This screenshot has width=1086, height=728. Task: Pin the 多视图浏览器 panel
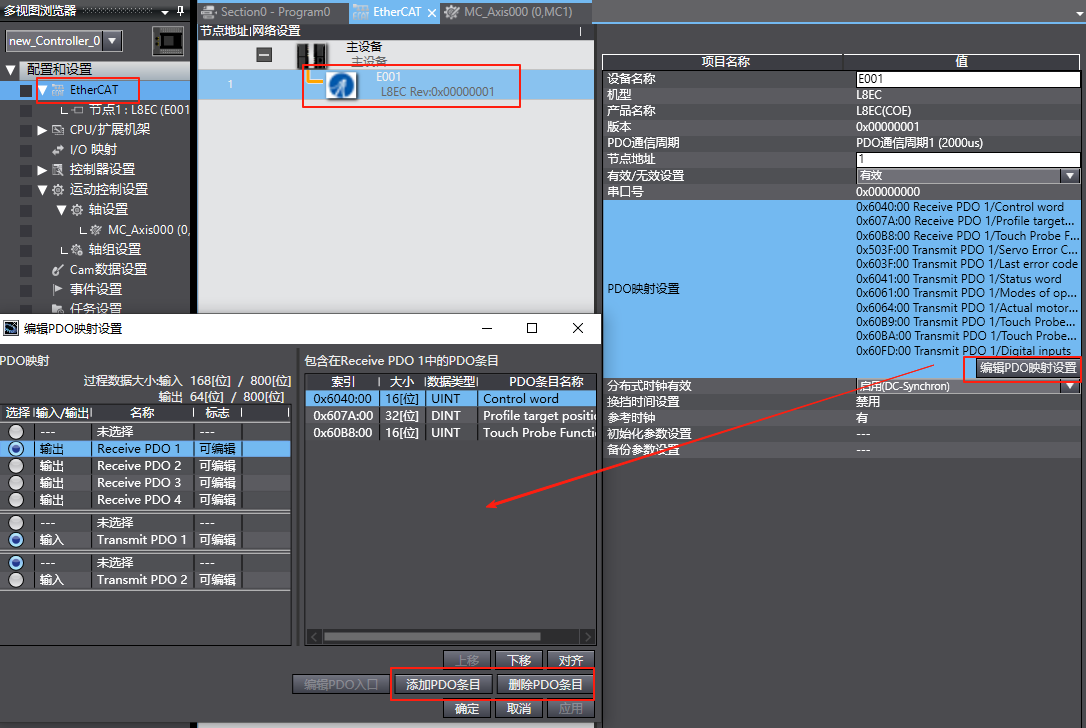pyautogui.click(x=180, y=11)
